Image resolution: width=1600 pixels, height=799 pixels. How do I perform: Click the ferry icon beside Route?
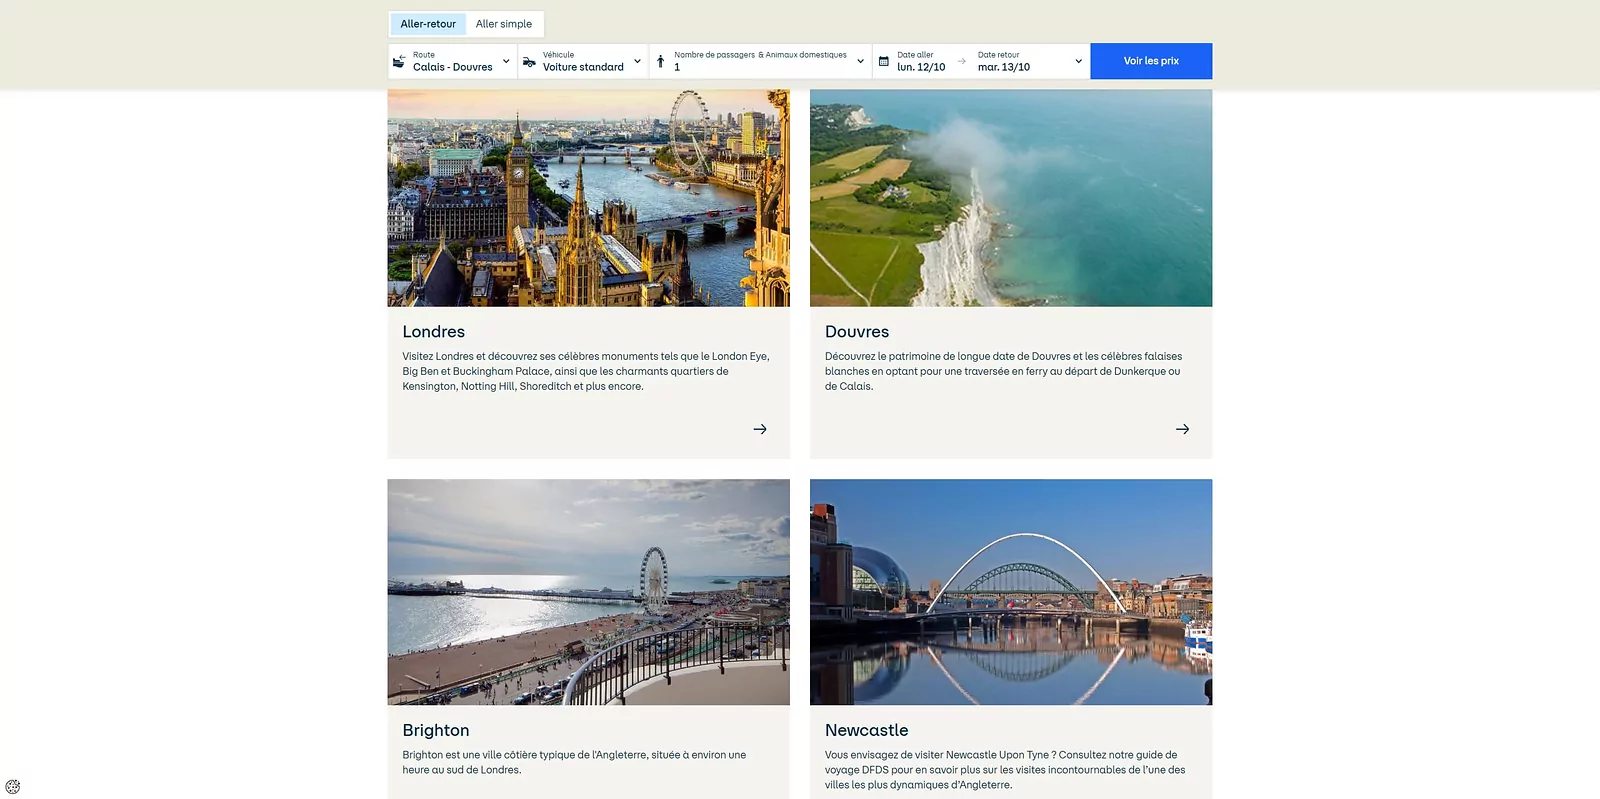tap(399, 62)
